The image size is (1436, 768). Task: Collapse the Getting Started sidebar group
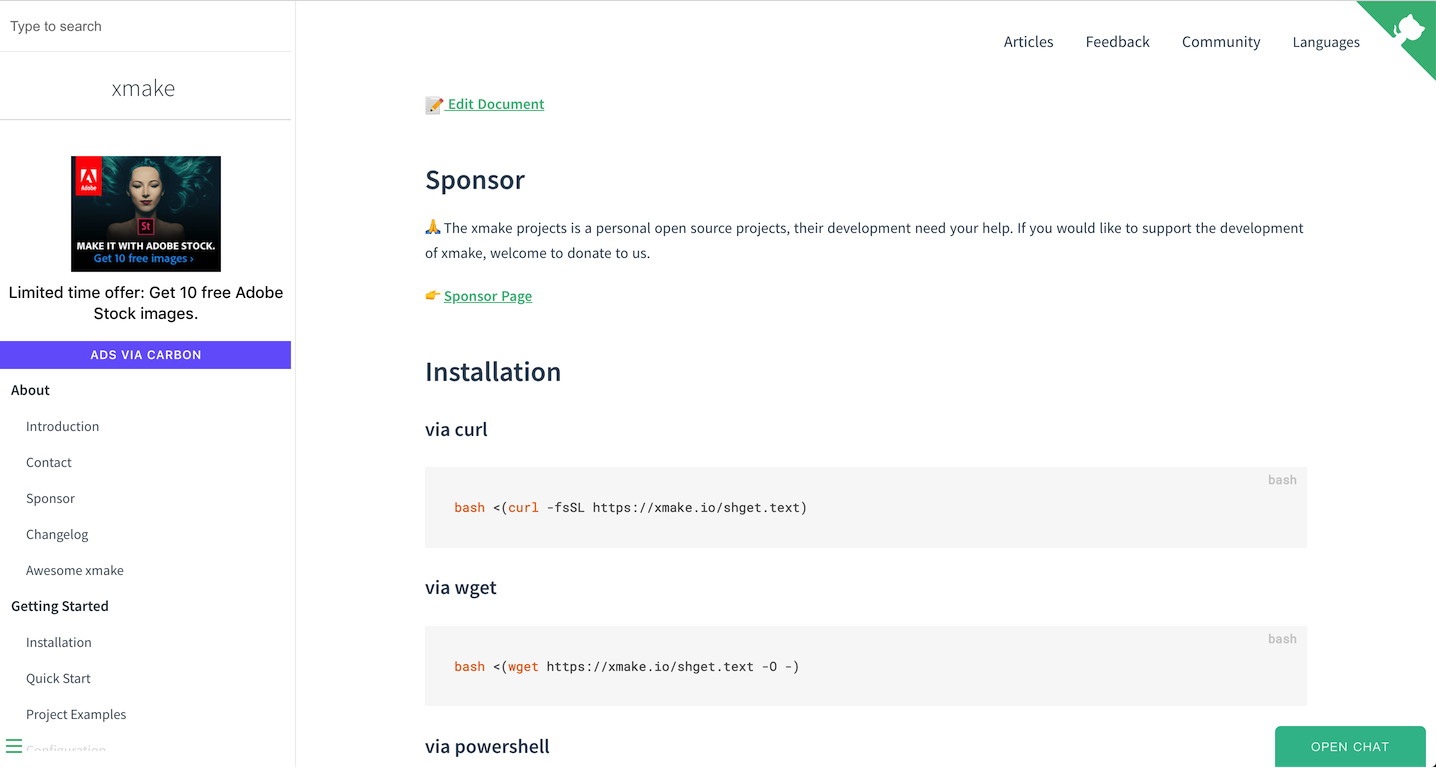click(60, 606)
